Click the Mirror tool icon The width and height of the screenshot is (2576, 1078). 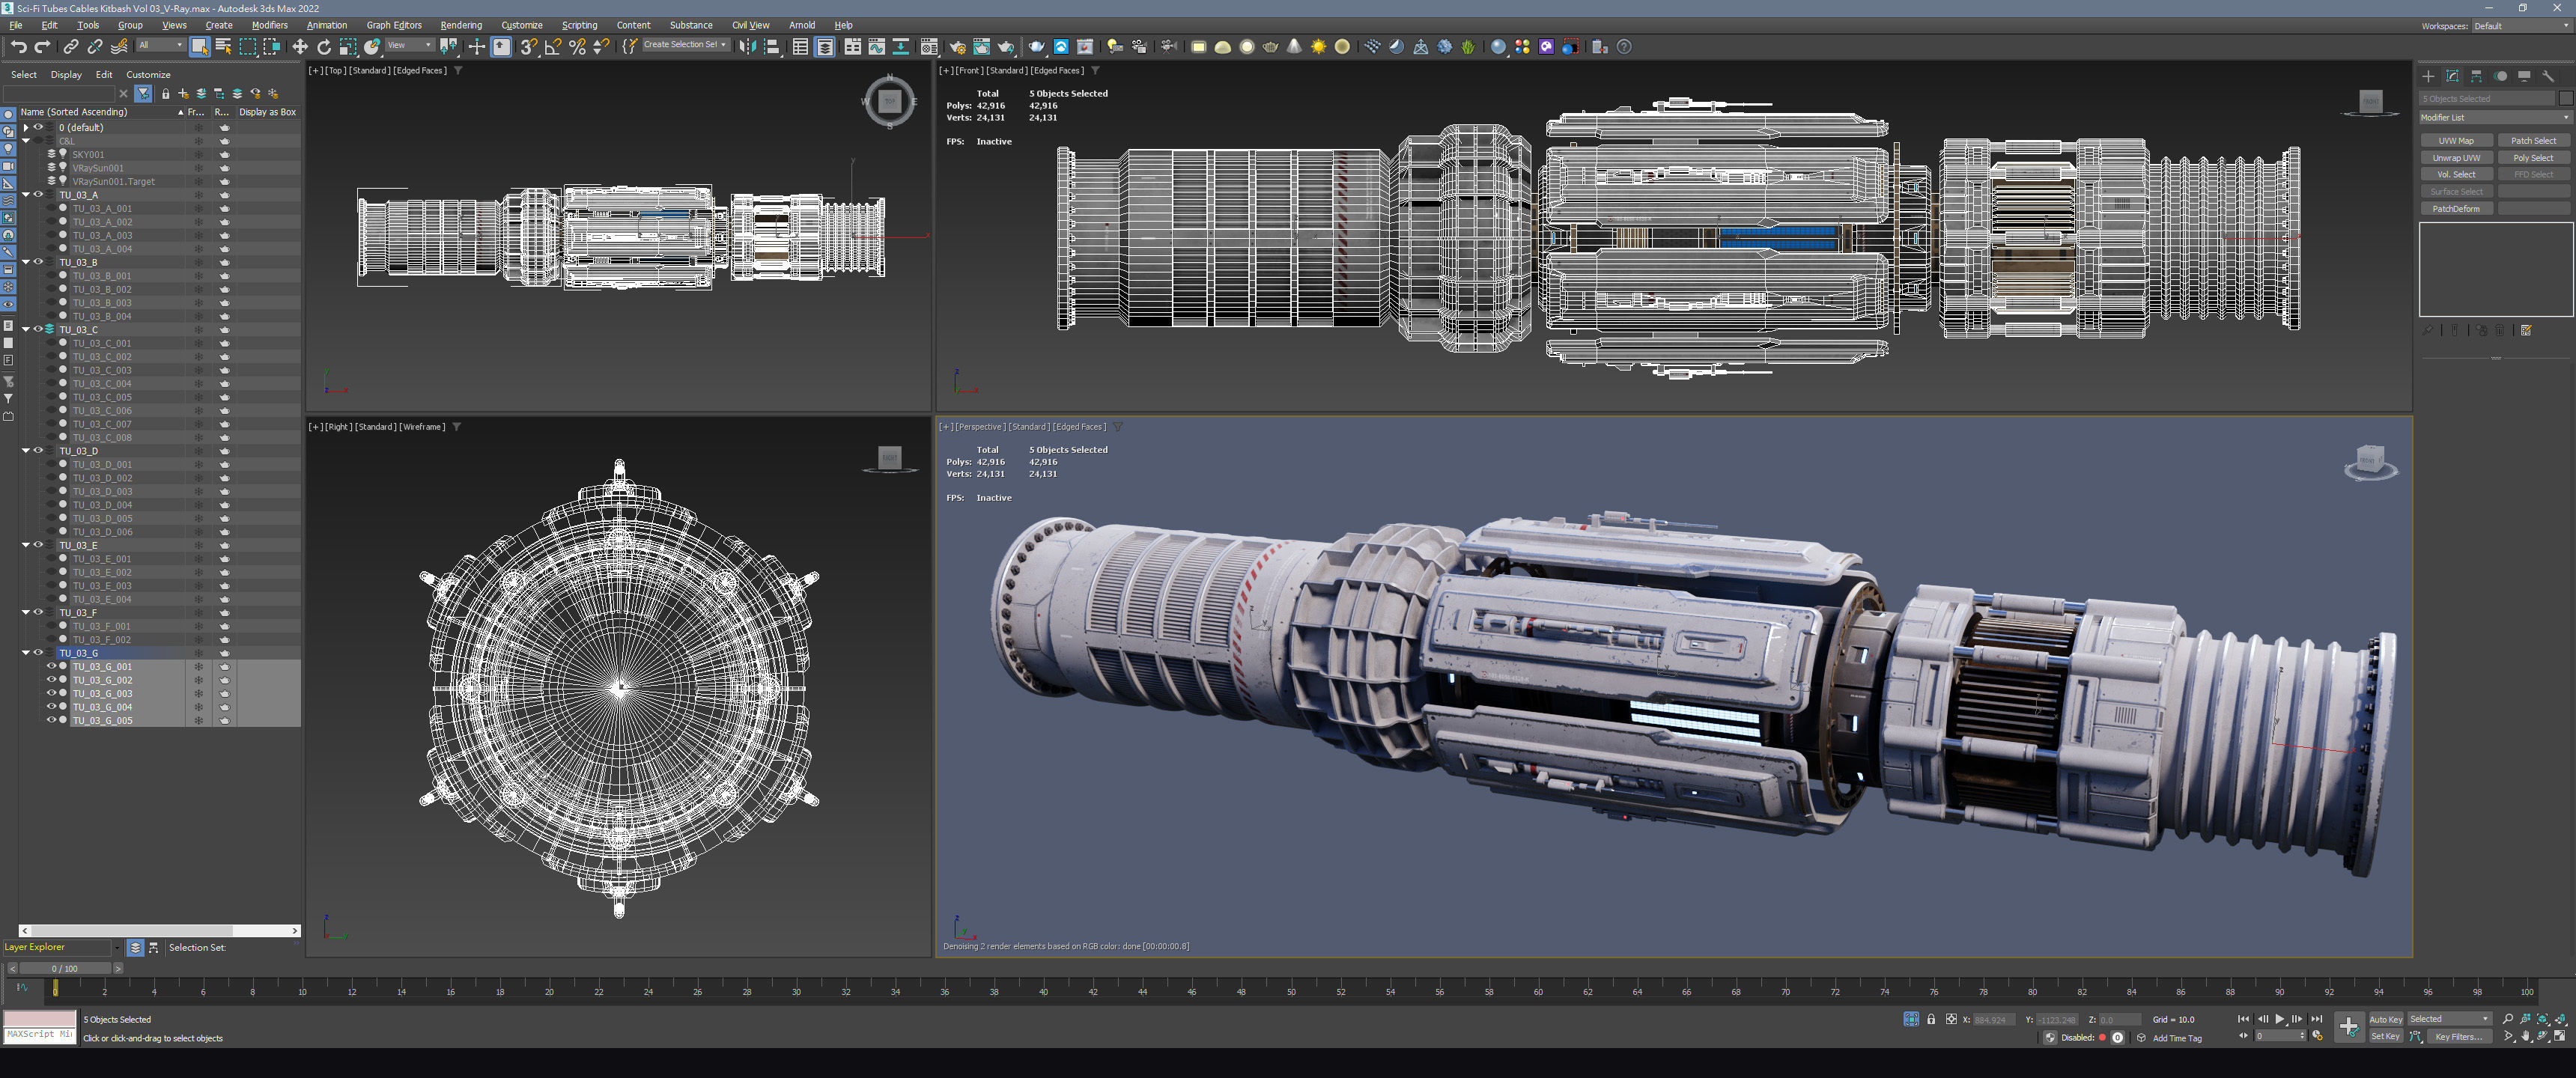tap(747, 47)
